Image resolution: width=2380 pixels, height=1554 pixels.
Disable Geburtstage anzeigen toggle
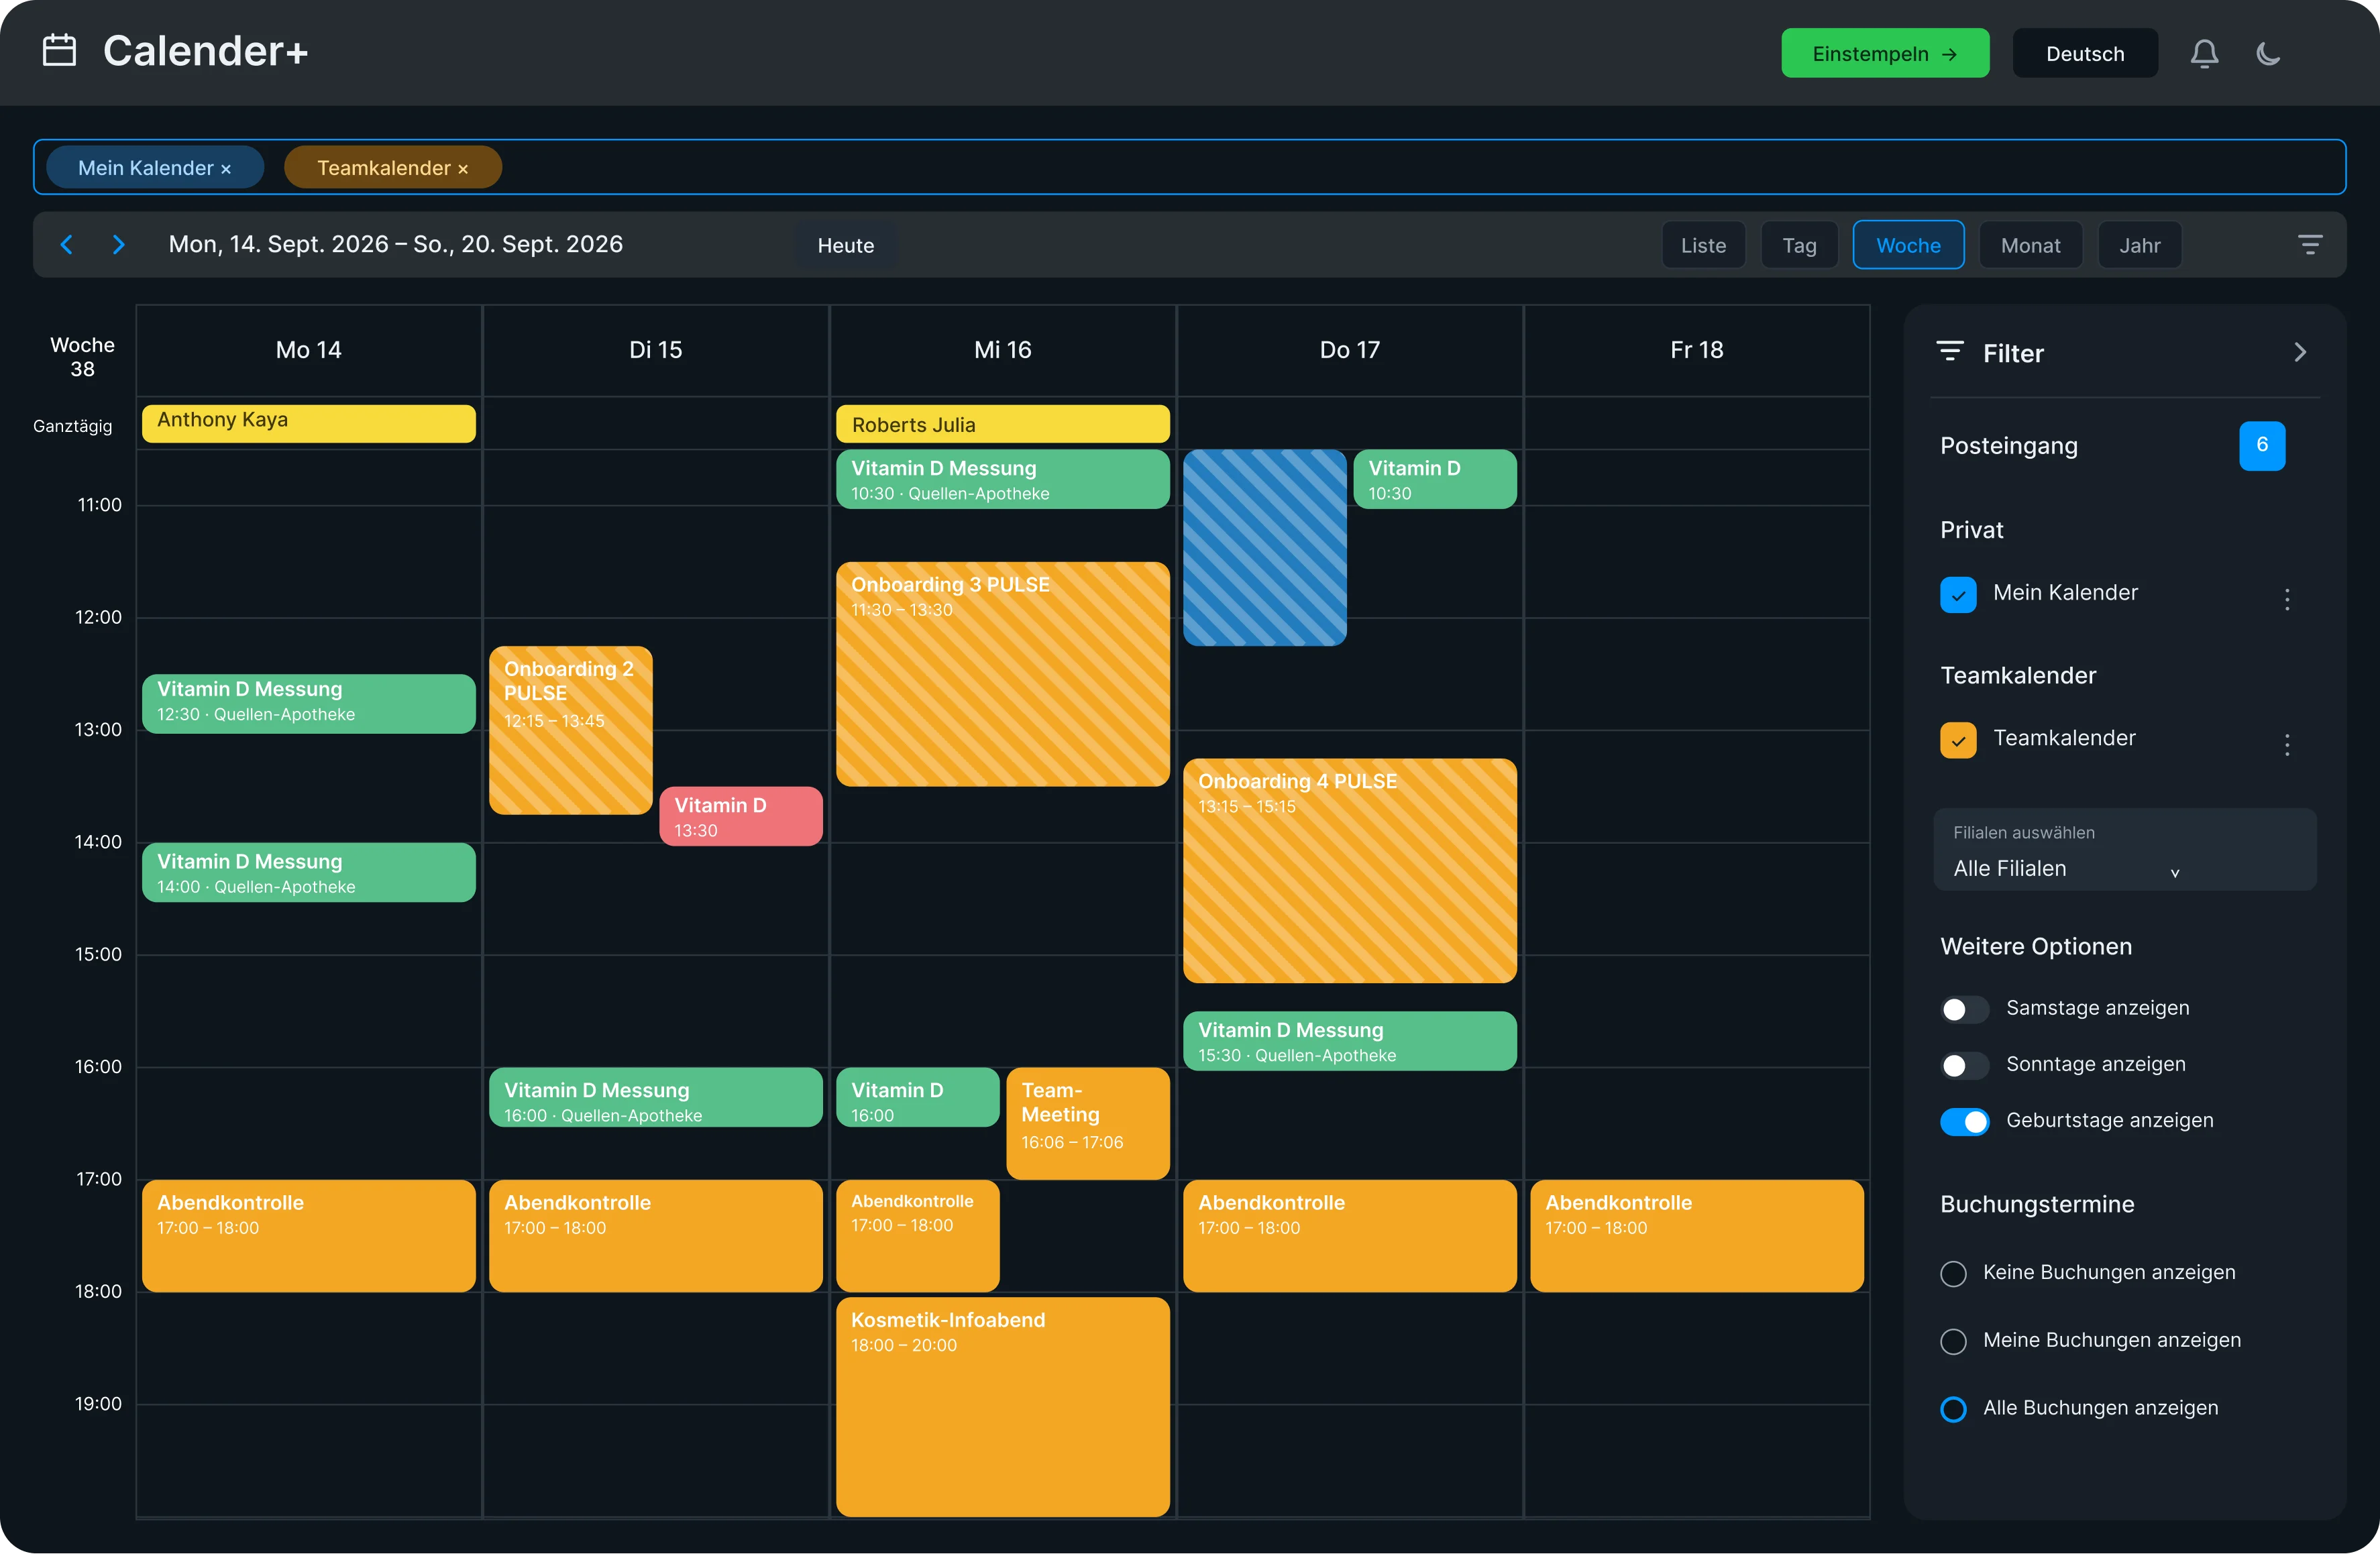click(1964, 1122)
